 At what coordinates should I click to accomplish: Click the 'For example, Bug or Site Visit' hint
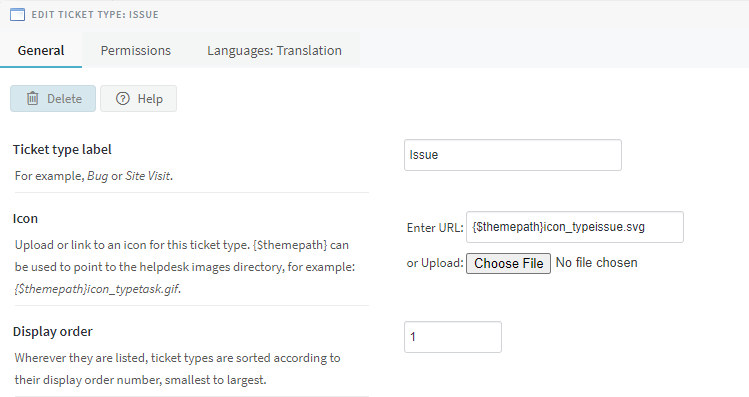94,176
